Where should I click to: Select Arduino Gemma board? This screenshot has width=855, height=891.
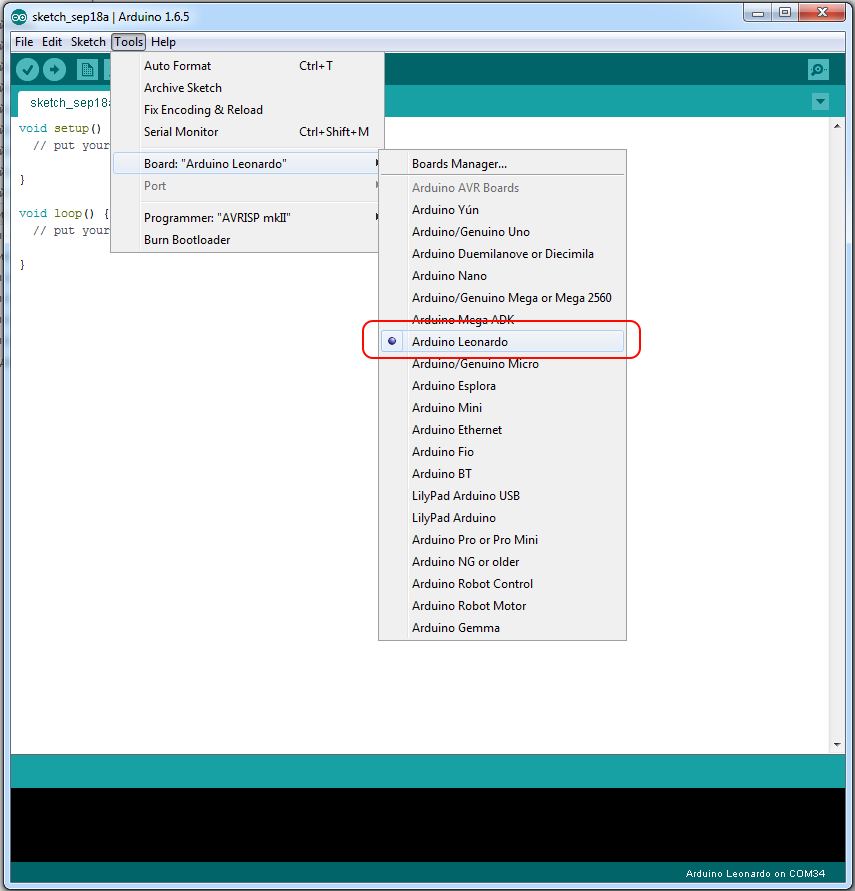(x=502, y=628)
